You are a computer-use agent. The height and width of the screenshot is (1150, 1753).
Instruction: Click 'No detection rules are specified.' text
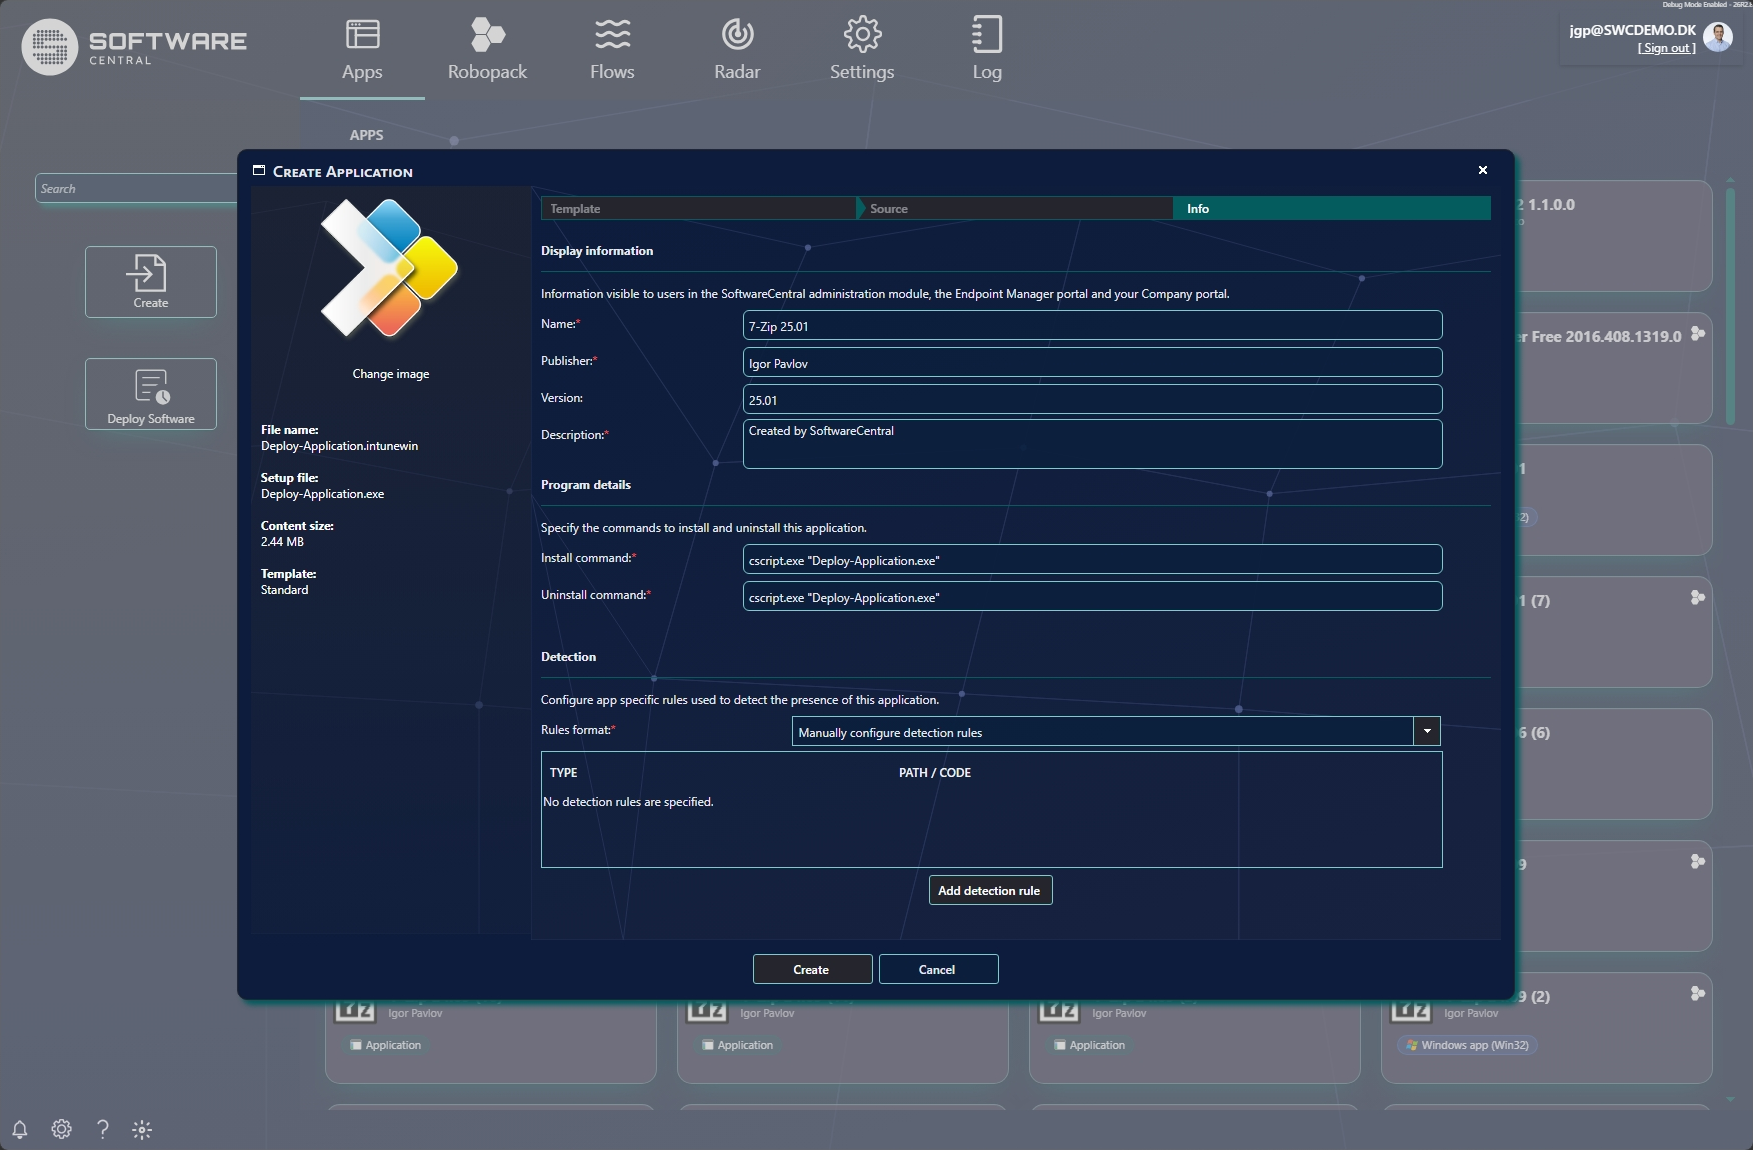(x=628, y=802)
